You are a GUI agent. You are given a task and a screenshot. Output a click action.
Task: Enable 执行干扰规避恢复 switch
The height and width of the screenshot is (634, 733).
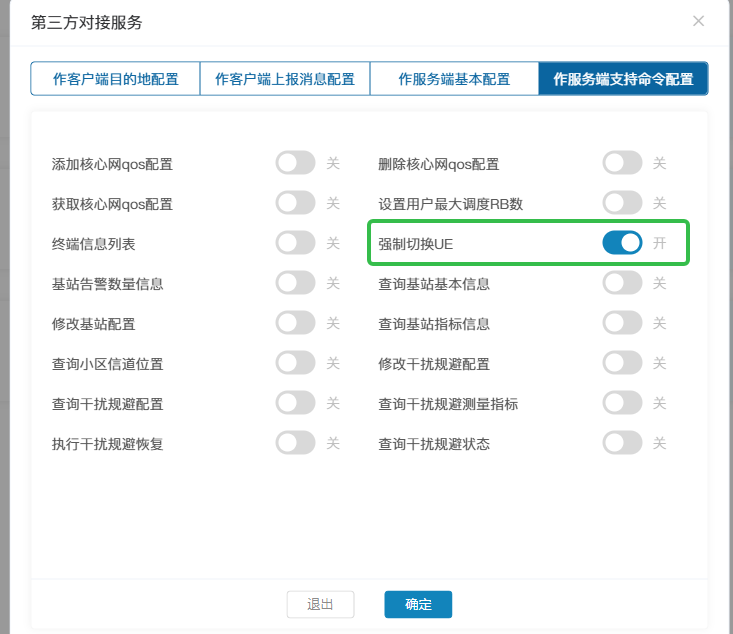(x=295, y=443)
